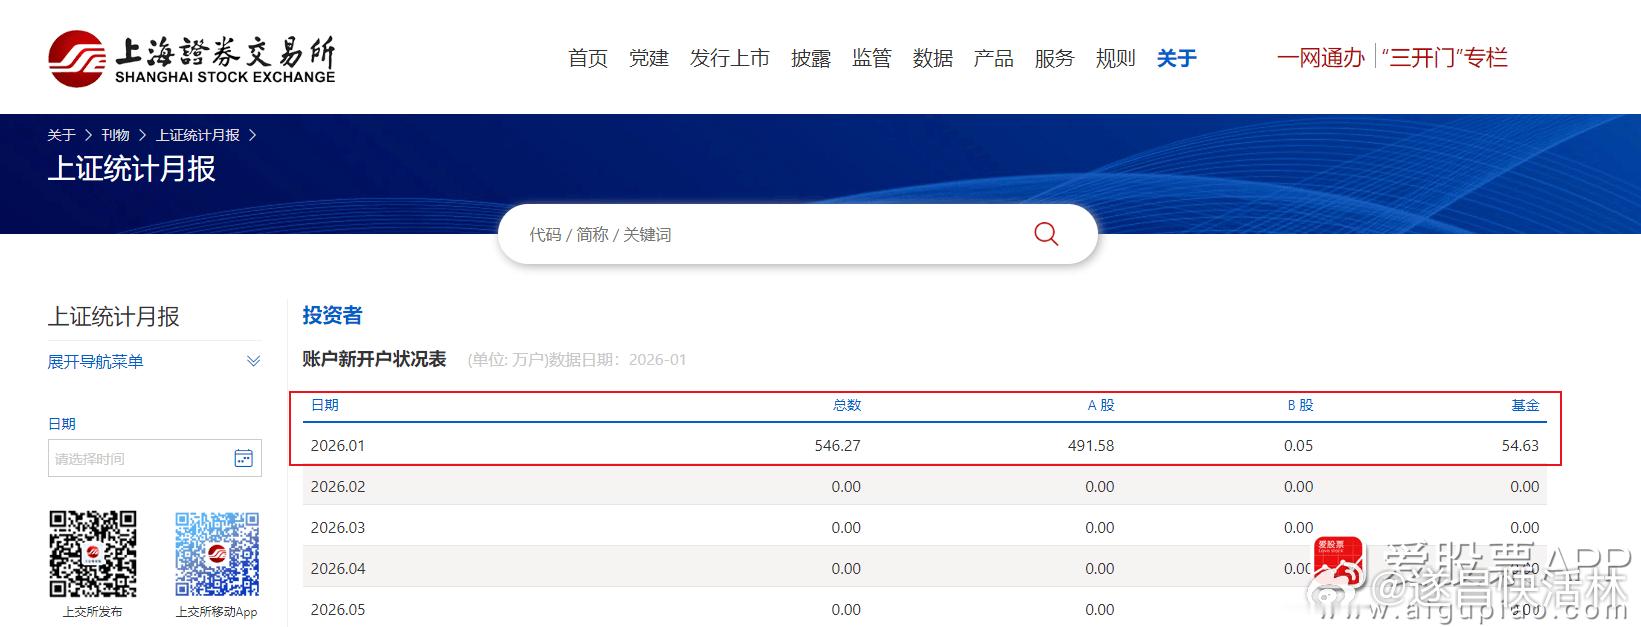
Task: Click the 2026.03 date cell
Action: [338, 527]
